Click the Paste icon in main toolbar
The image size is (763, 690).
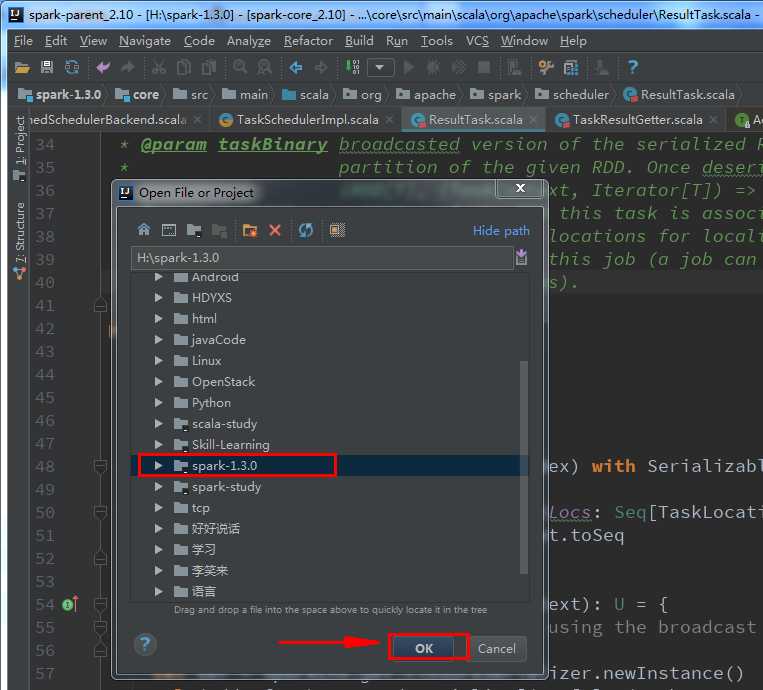click(209, 67)
